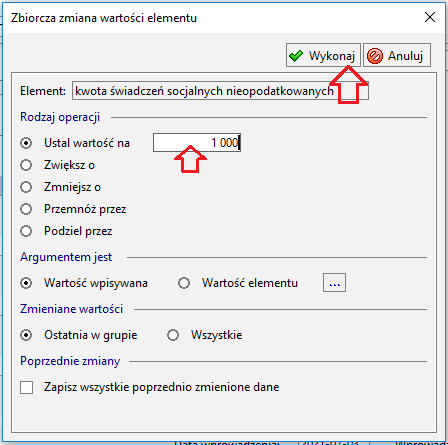Enable 'Zapisz wszystkie poprzednio zmienione dane' checkbox

click(x=26, y=387)
